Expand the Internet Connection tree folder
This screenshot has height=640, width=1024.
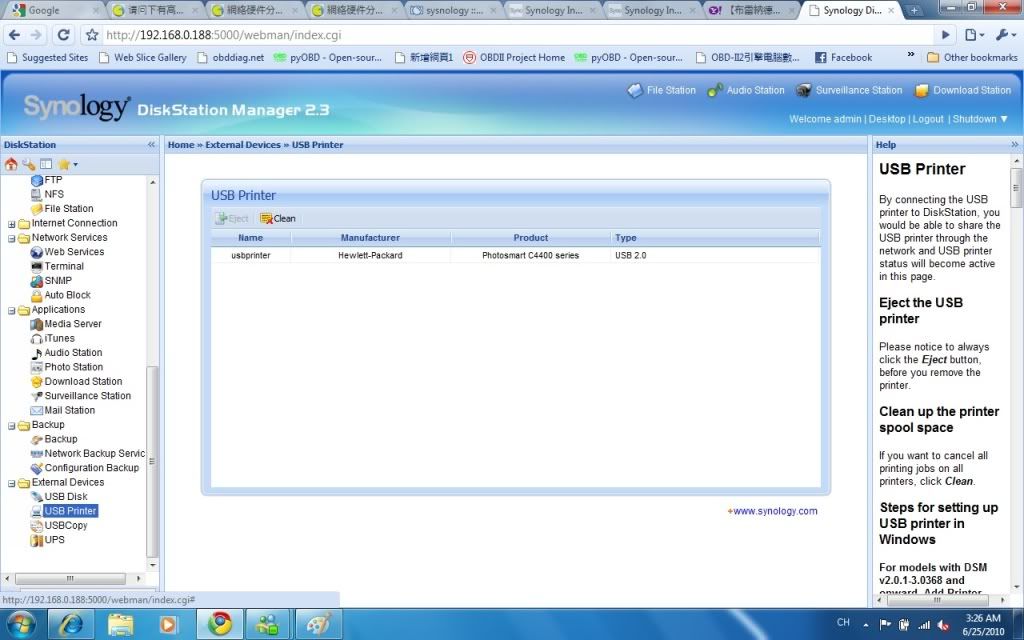12,224
